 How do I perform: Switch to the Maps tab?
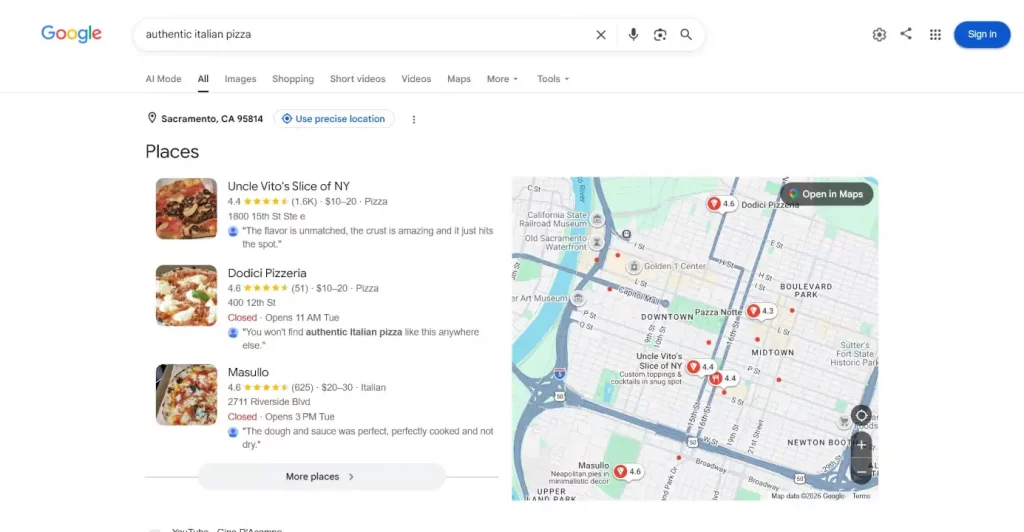(x=458, y=79)
